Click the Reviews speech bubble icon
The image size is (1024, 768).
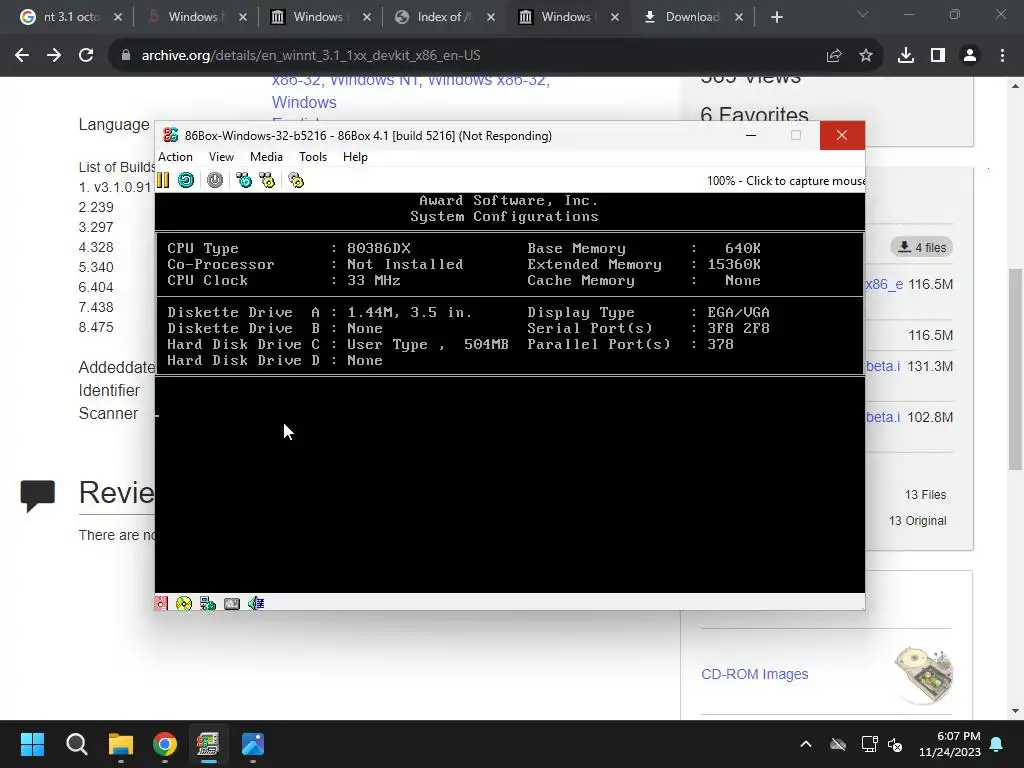click(37, 496)
